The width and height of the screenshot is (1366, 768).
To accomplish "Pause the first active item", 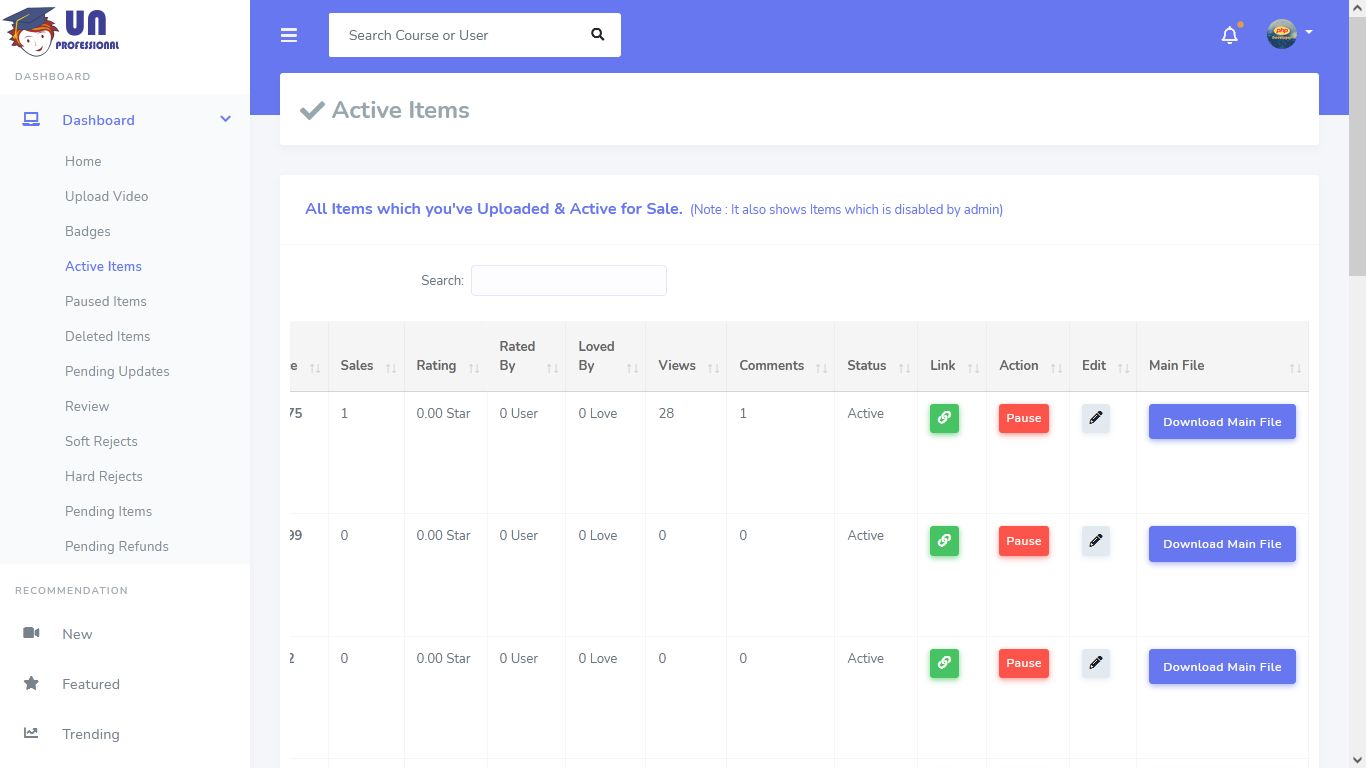I will coord(1023,418).
